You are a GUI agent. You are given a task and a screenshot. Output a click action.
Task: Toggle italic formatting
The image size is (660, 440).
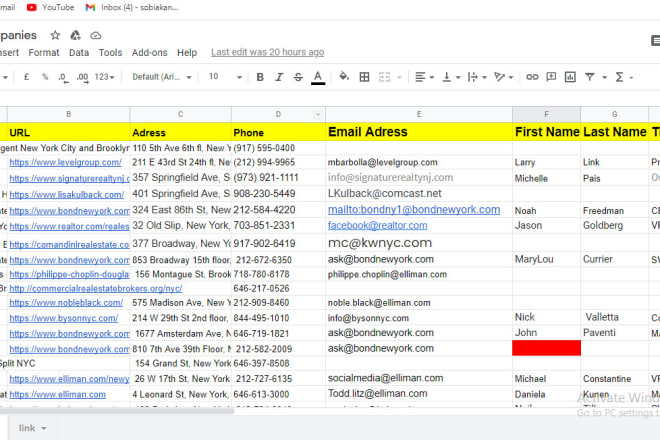pos(279,77)
